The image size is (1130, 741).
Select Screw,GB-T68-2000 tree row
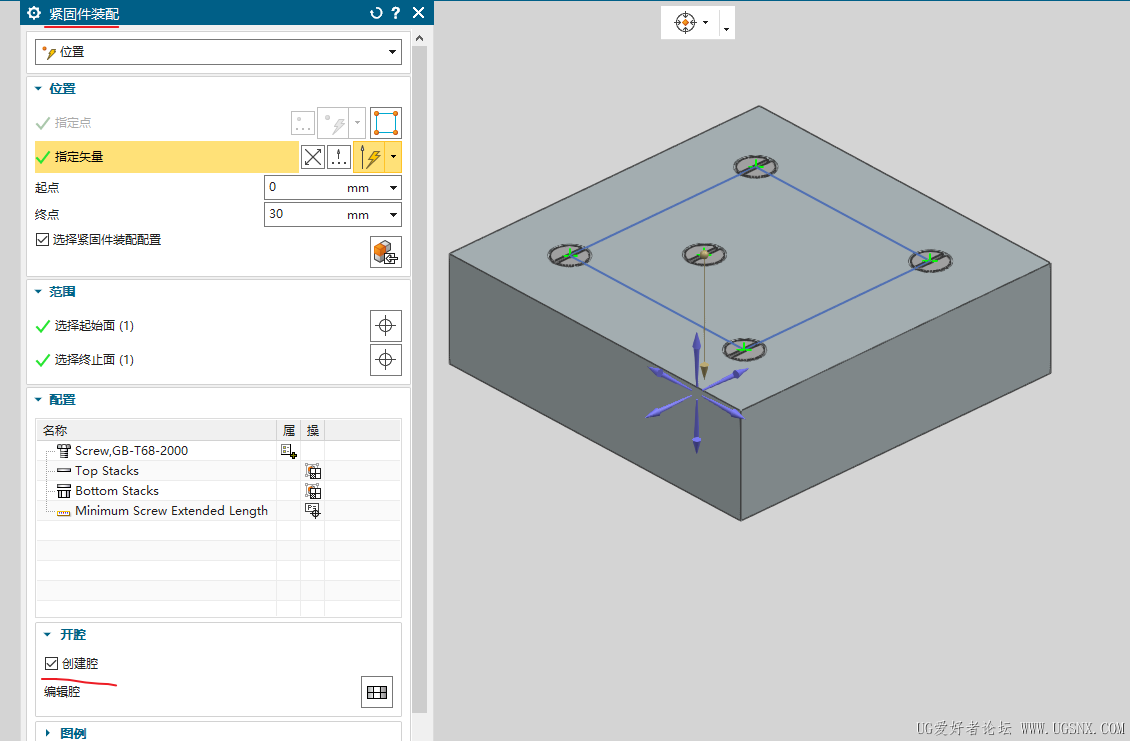pos(131,451)
